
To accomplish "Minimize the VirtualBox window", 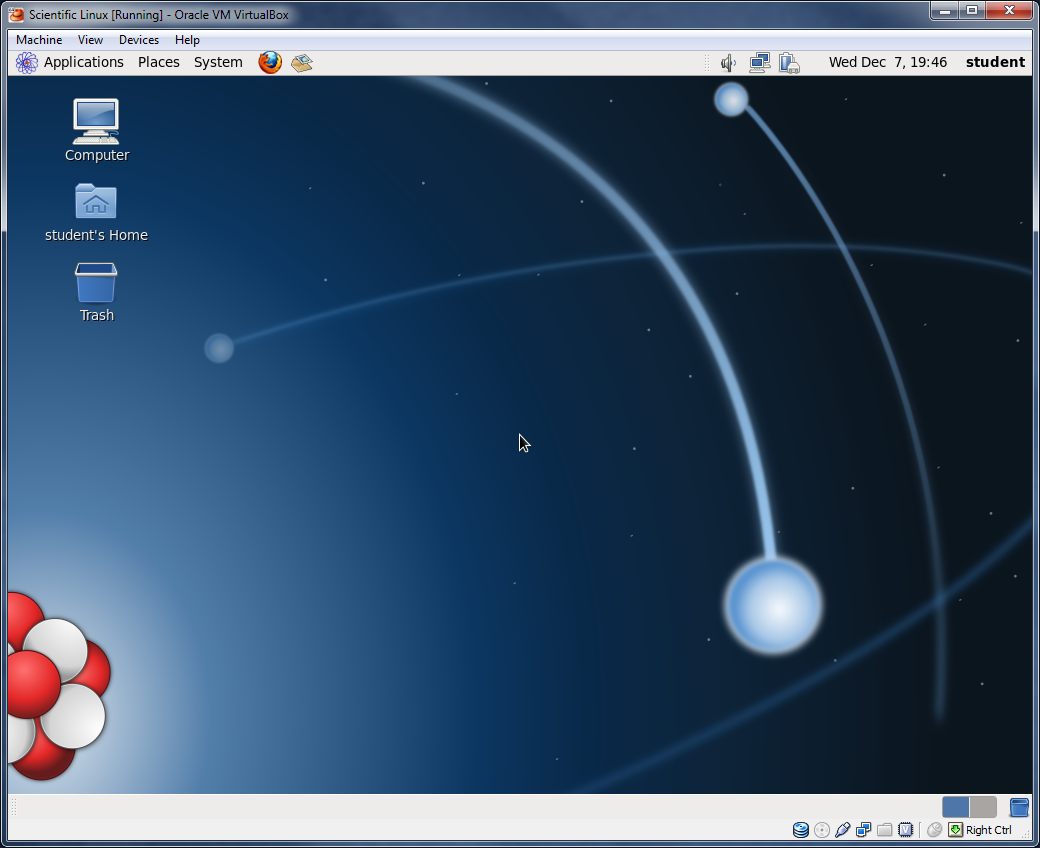I will [944, 11].
